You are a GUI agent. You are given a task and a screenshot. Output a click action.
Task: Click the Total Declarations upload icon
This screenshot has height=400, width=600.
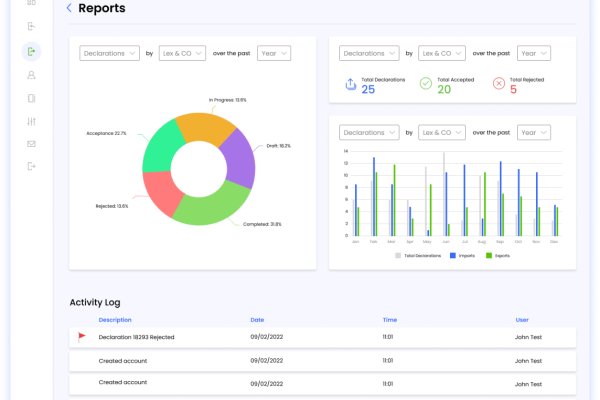click(351, 84)
